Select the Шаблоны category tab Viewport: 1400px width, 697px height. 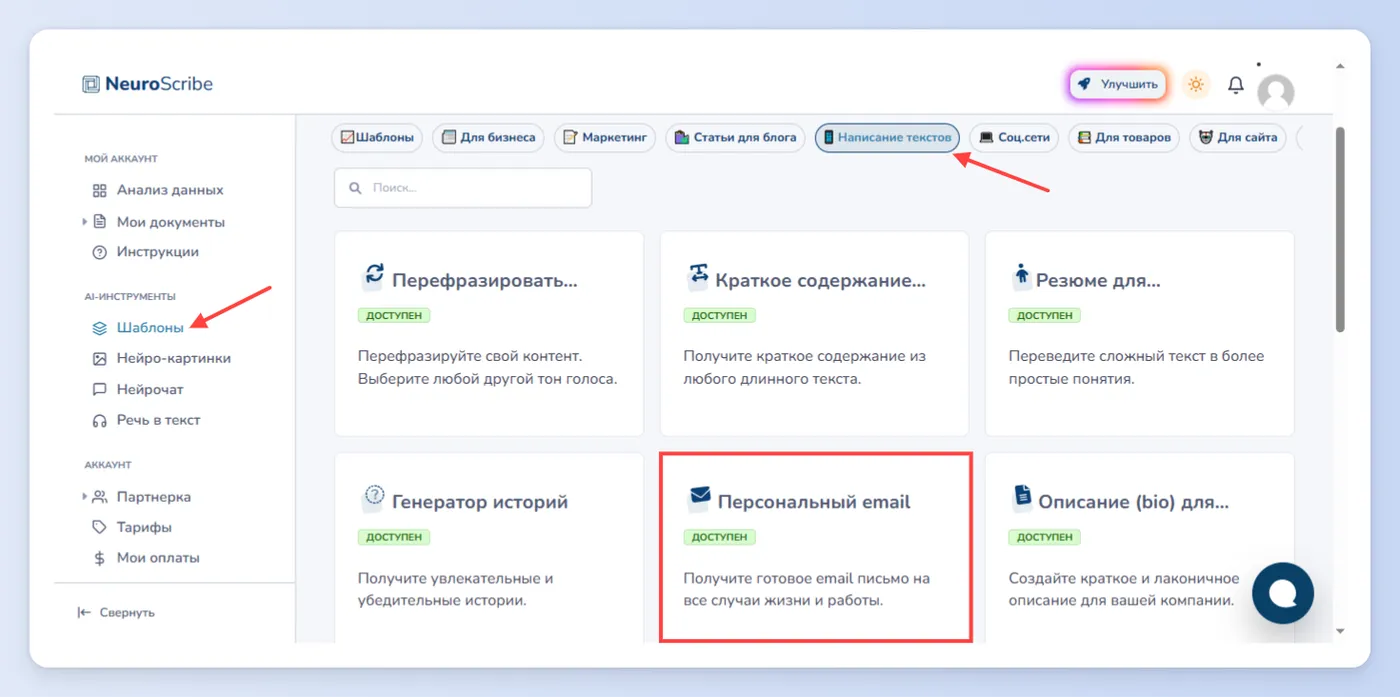378,138
